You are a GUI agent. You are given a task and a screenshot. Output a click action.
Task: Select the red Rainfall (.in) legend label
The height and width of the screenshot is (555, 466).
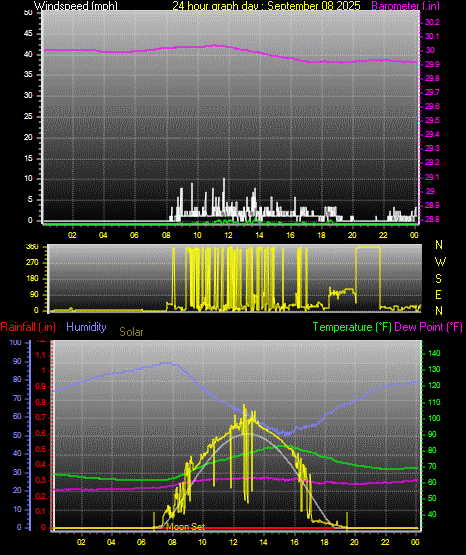[28, 327]
